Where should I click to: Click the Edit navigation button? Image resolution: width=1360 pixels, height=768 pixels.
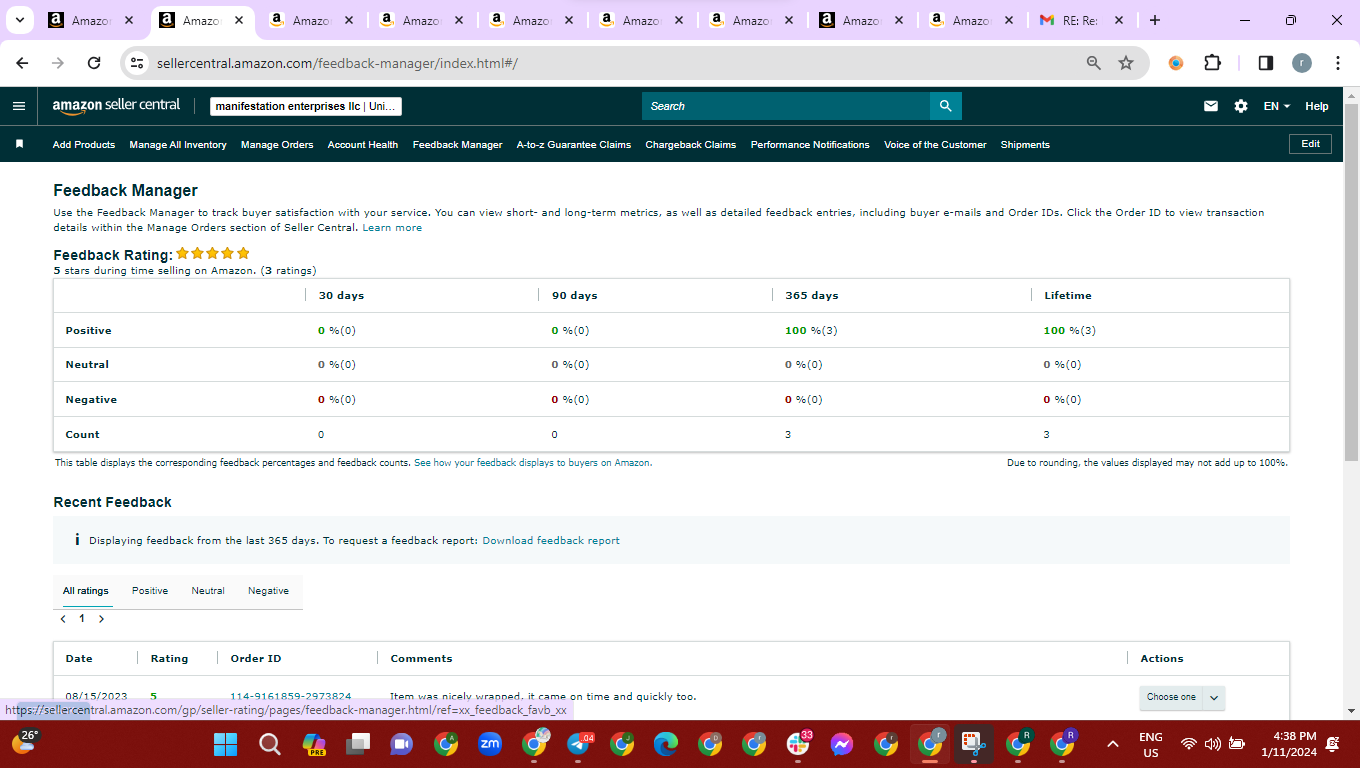pos(1310,144)
